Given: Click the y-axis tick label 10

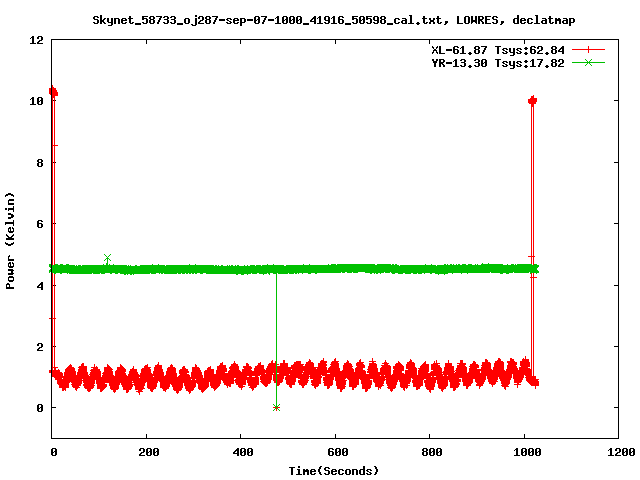Looking at the screenshot, I should pos(36,101).
